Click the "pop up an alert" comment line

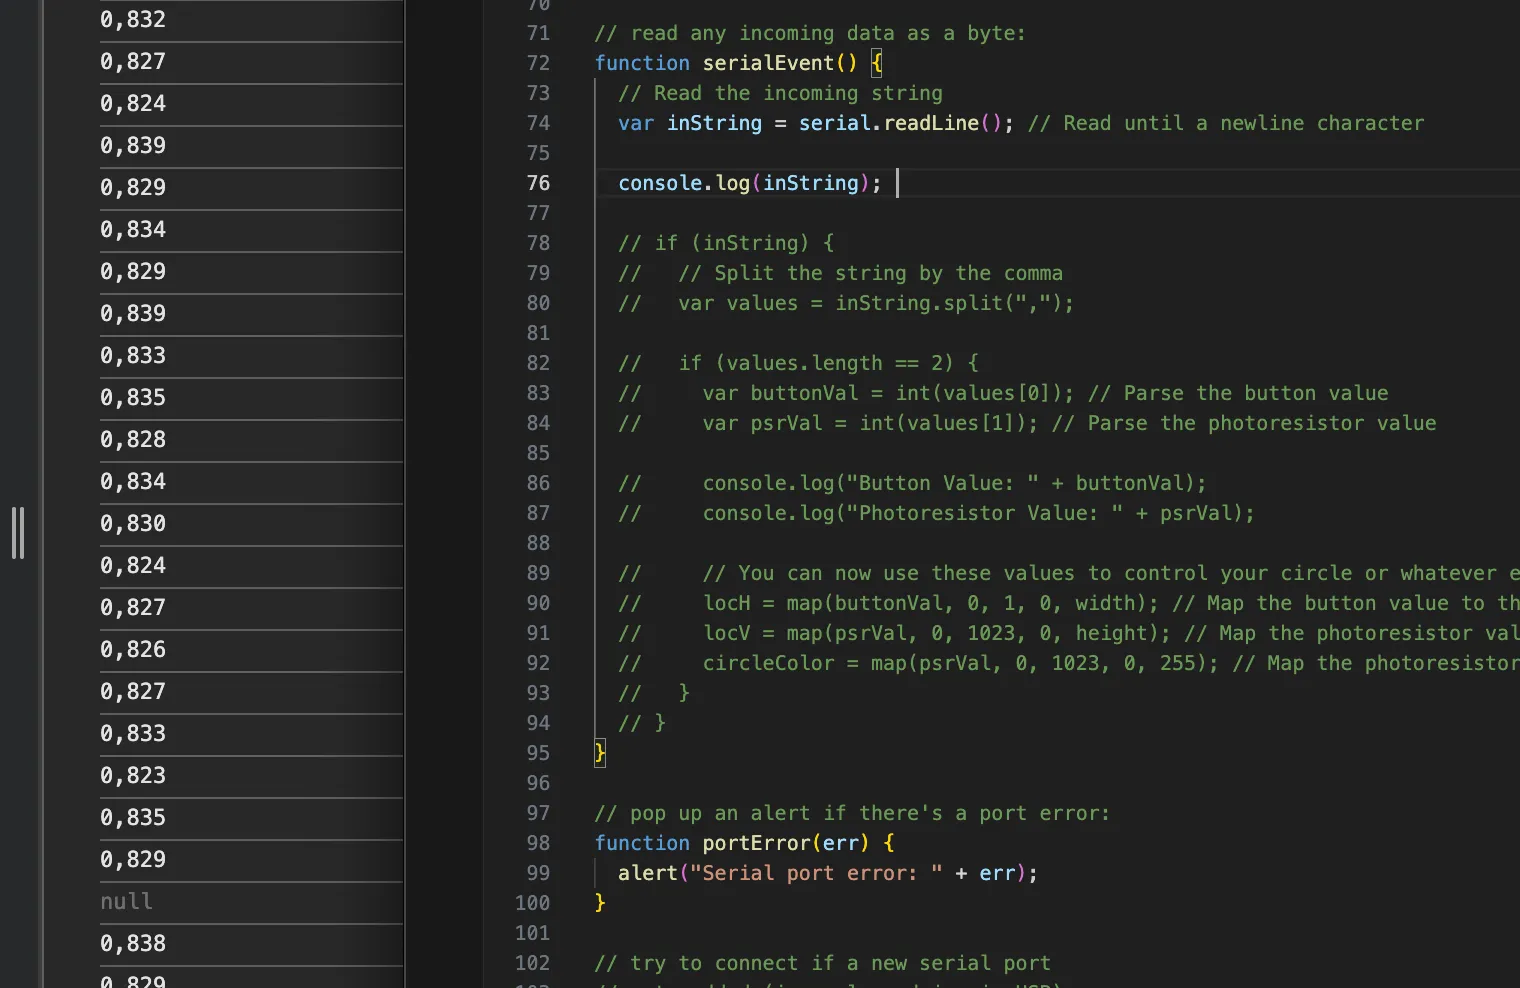pos(851,813)
